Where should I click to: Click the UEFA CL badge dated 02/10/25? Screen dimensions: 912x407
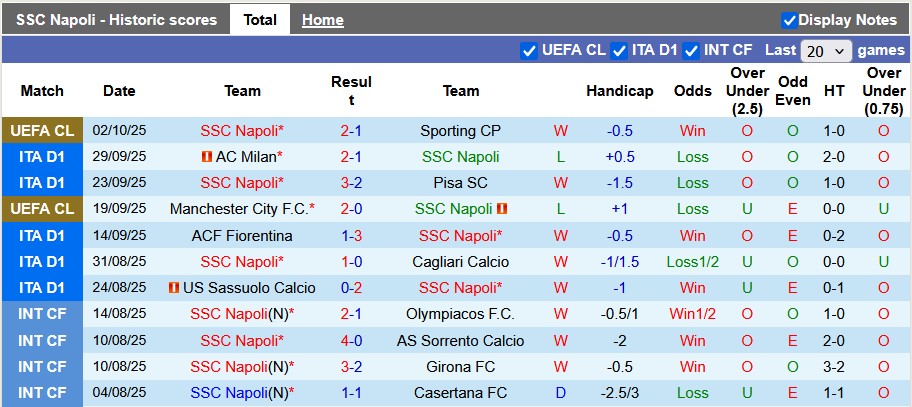click(42, 131)
